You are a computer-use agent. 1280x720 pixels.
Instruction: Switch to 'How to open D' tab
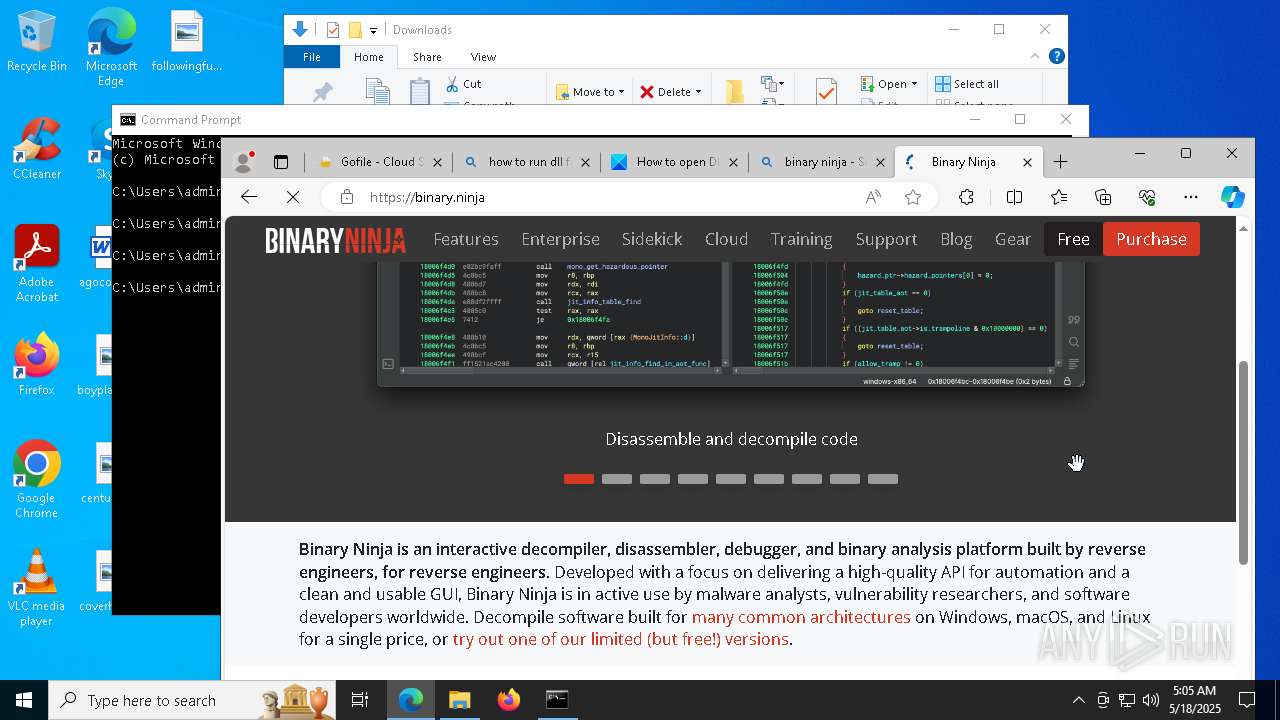(x=675, y=162)
